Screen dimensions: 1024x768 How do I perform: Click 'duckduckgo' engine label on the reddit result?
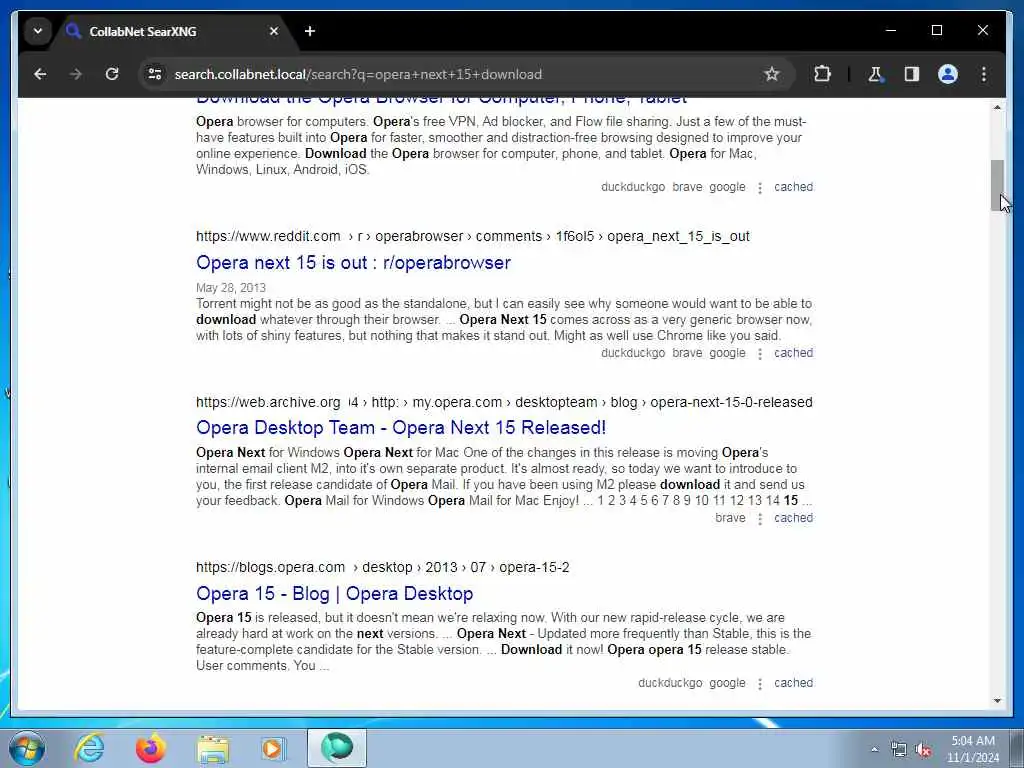tap(633, 353)
